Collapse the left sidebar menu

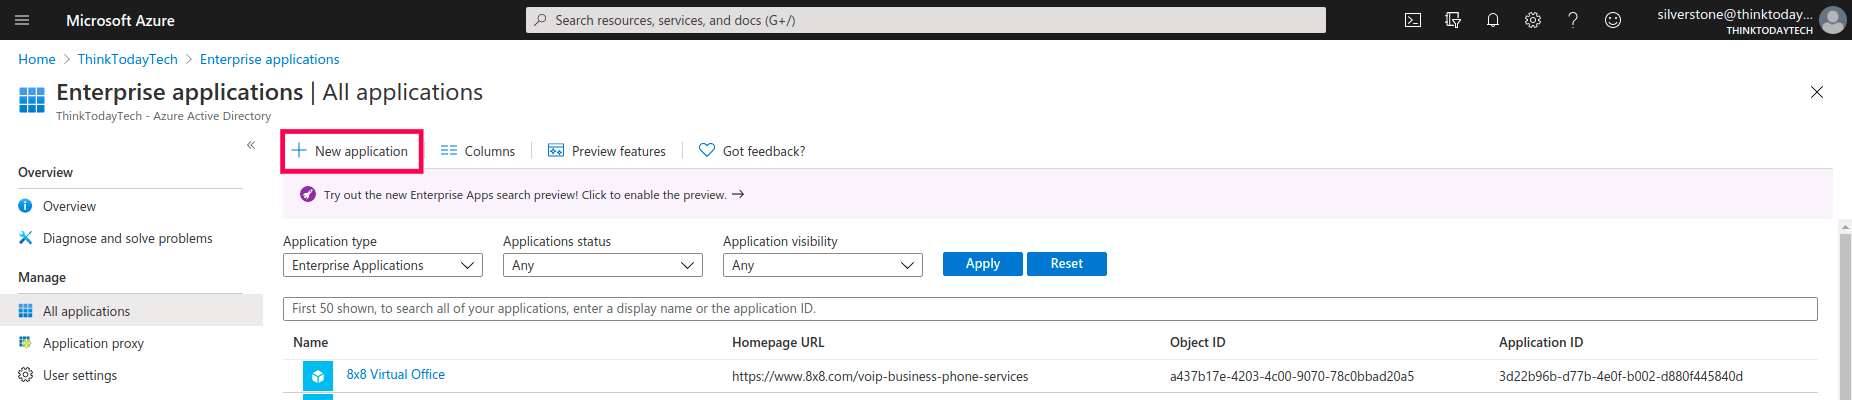click(x=251, y=145)
